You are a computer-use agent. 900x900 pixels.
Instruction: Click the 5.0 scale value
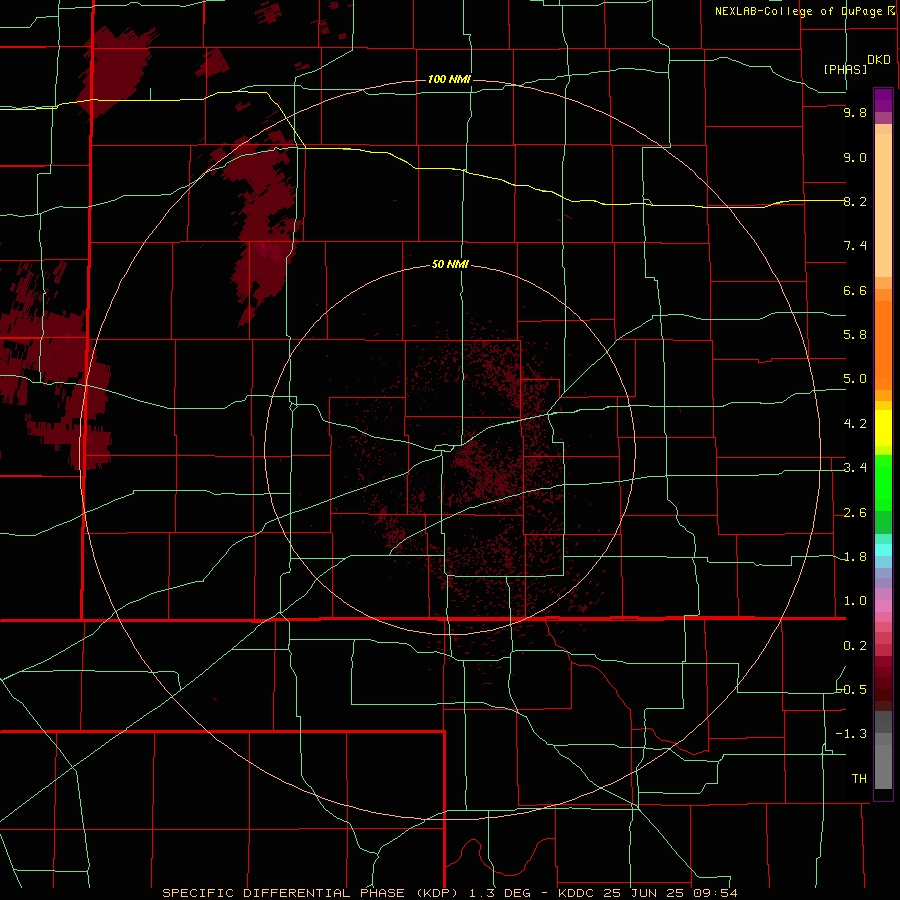[855, 379]
